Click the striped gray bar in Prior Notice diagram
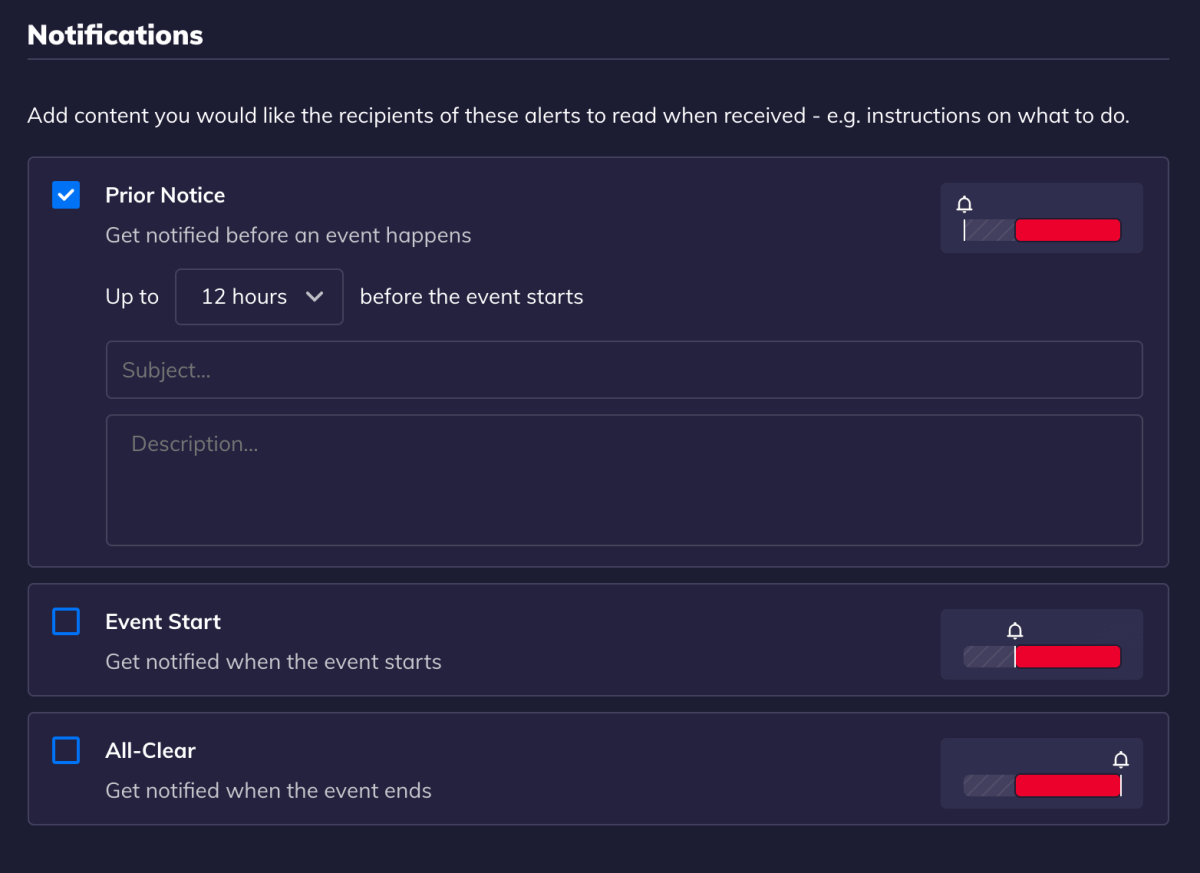The image size is (1200, 873). tap(990, 231)
